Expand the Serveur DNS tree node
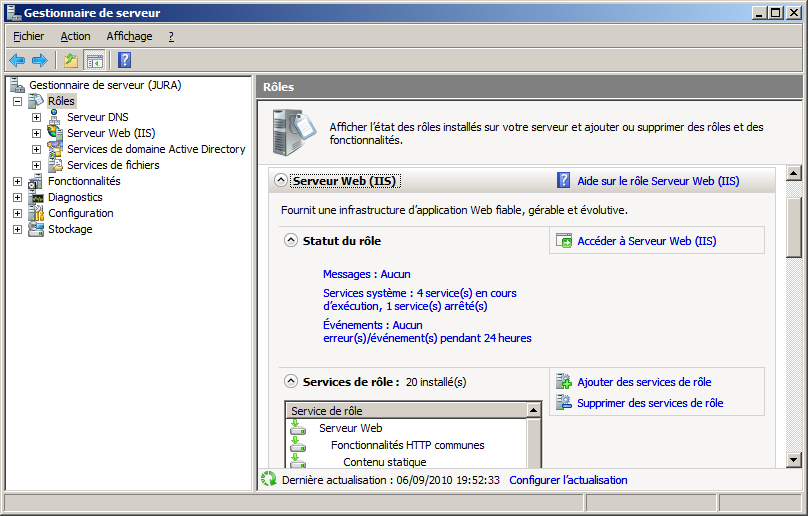 [37, 117]
